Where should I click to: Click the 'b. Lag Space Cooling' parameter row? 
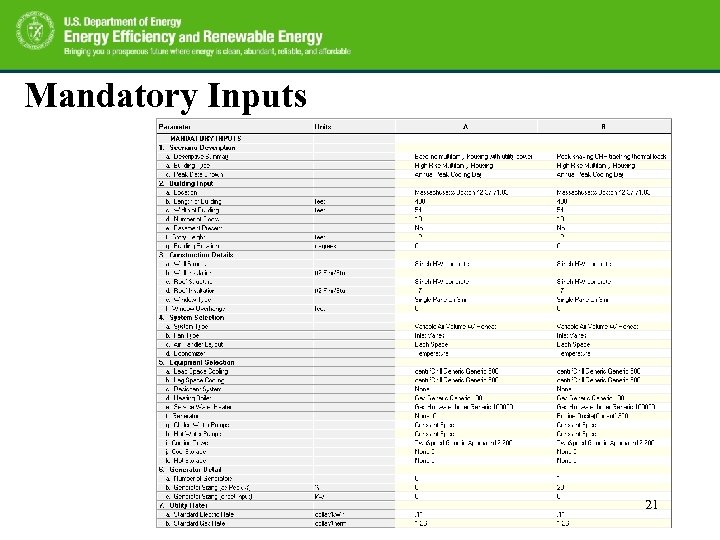coord(413,380)
